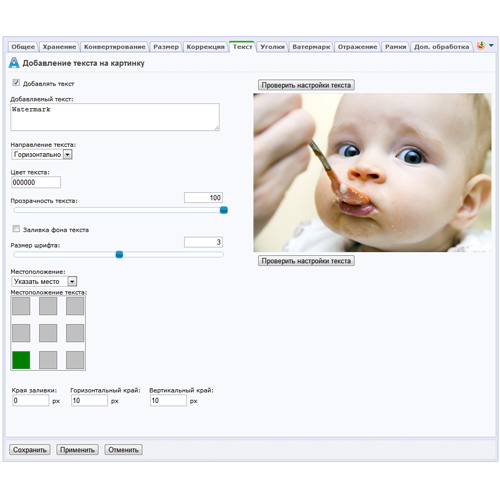Select the center text position square
This screenshot has height=500, width=500.
pos(48,333)
